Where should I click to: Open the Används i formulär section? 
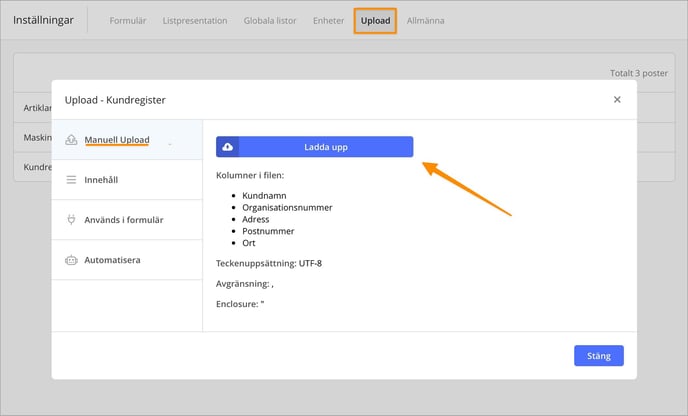coord(127,220)
